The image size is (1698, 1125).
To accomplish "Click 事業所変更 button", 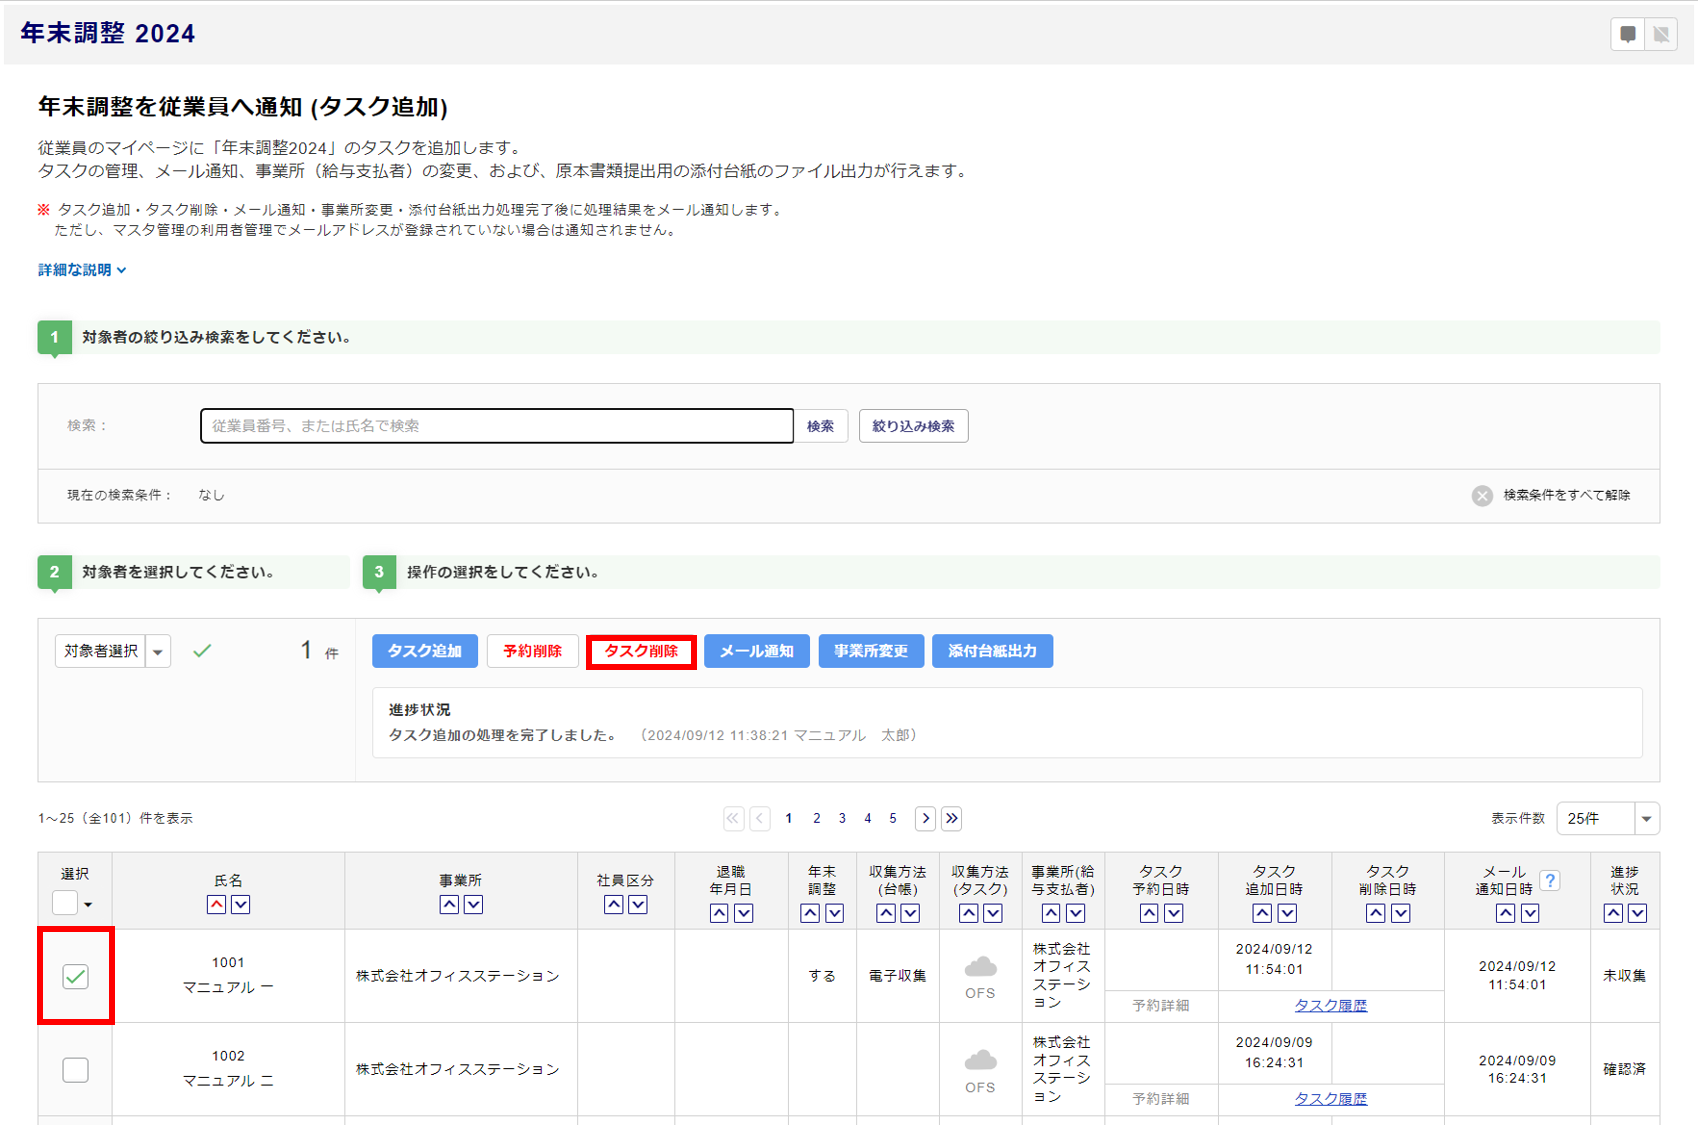I will [871, 651].
